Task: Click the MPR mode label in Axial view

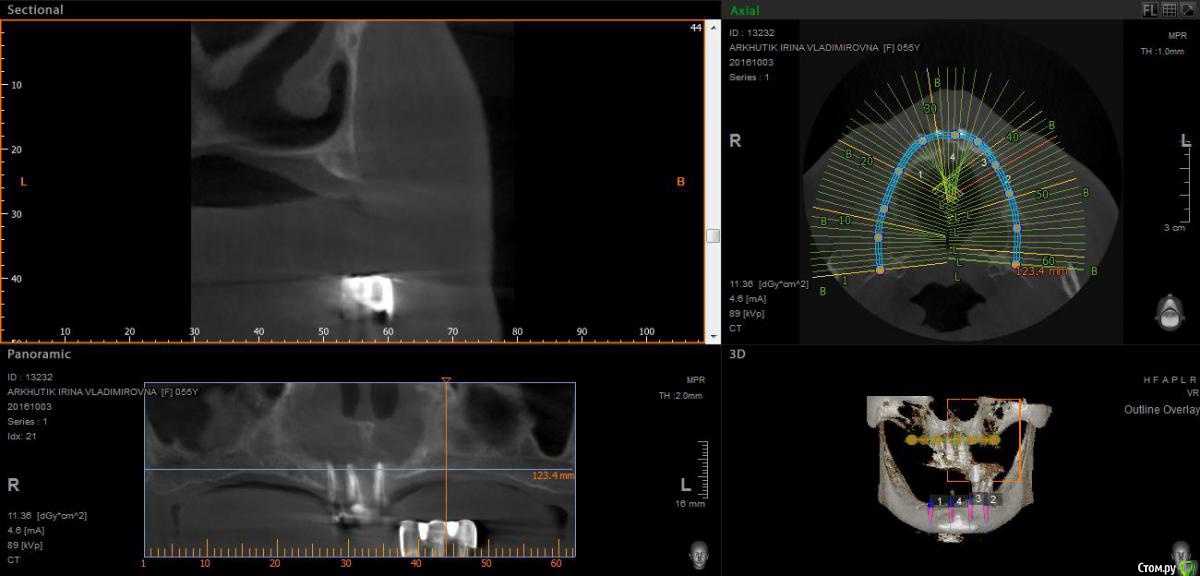Action: tap(1175, 34)
